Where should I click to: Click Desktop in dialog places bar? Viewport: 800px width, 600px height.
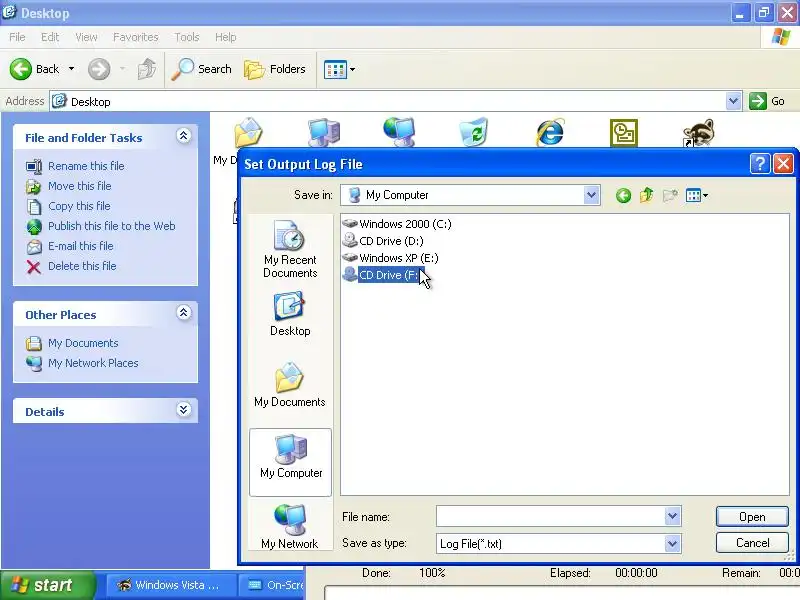tap(290, 314)
